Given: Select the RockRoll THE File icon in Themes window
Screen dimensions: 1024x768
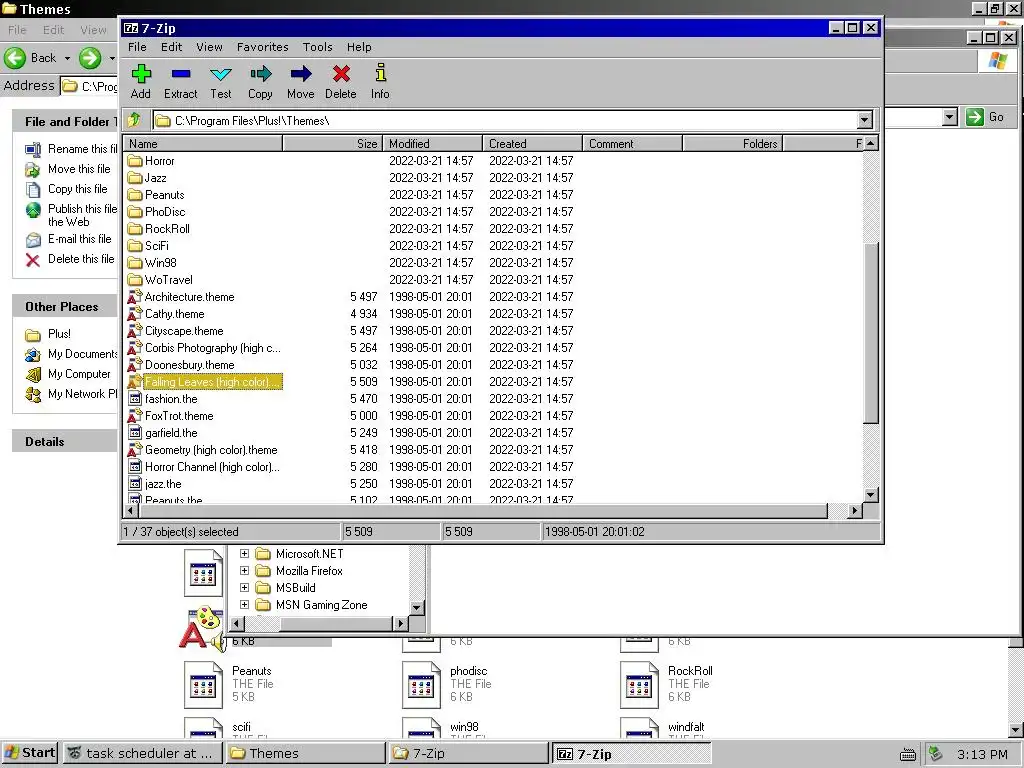Looking at the screenshot, I should coord(639,684).
